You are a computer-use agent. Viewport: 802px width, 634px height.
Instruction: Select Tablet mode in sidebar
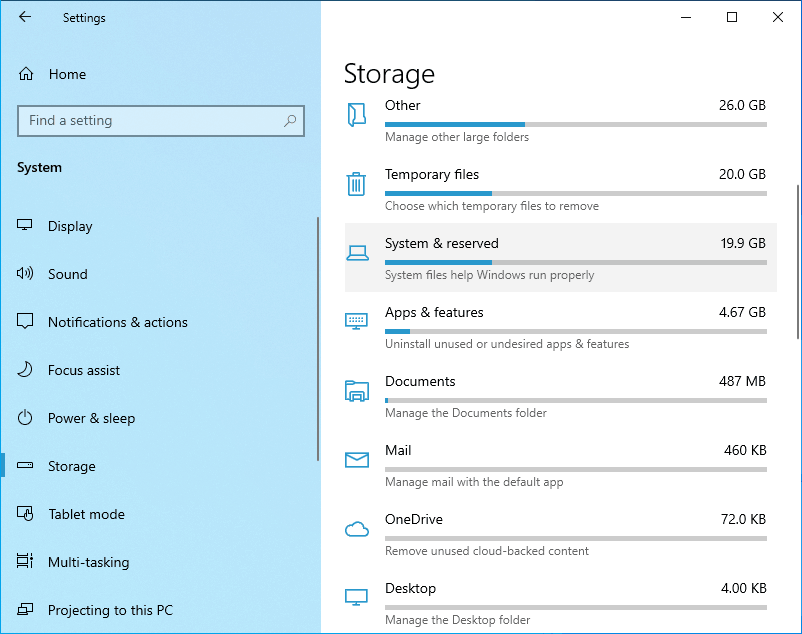(159, 514)
